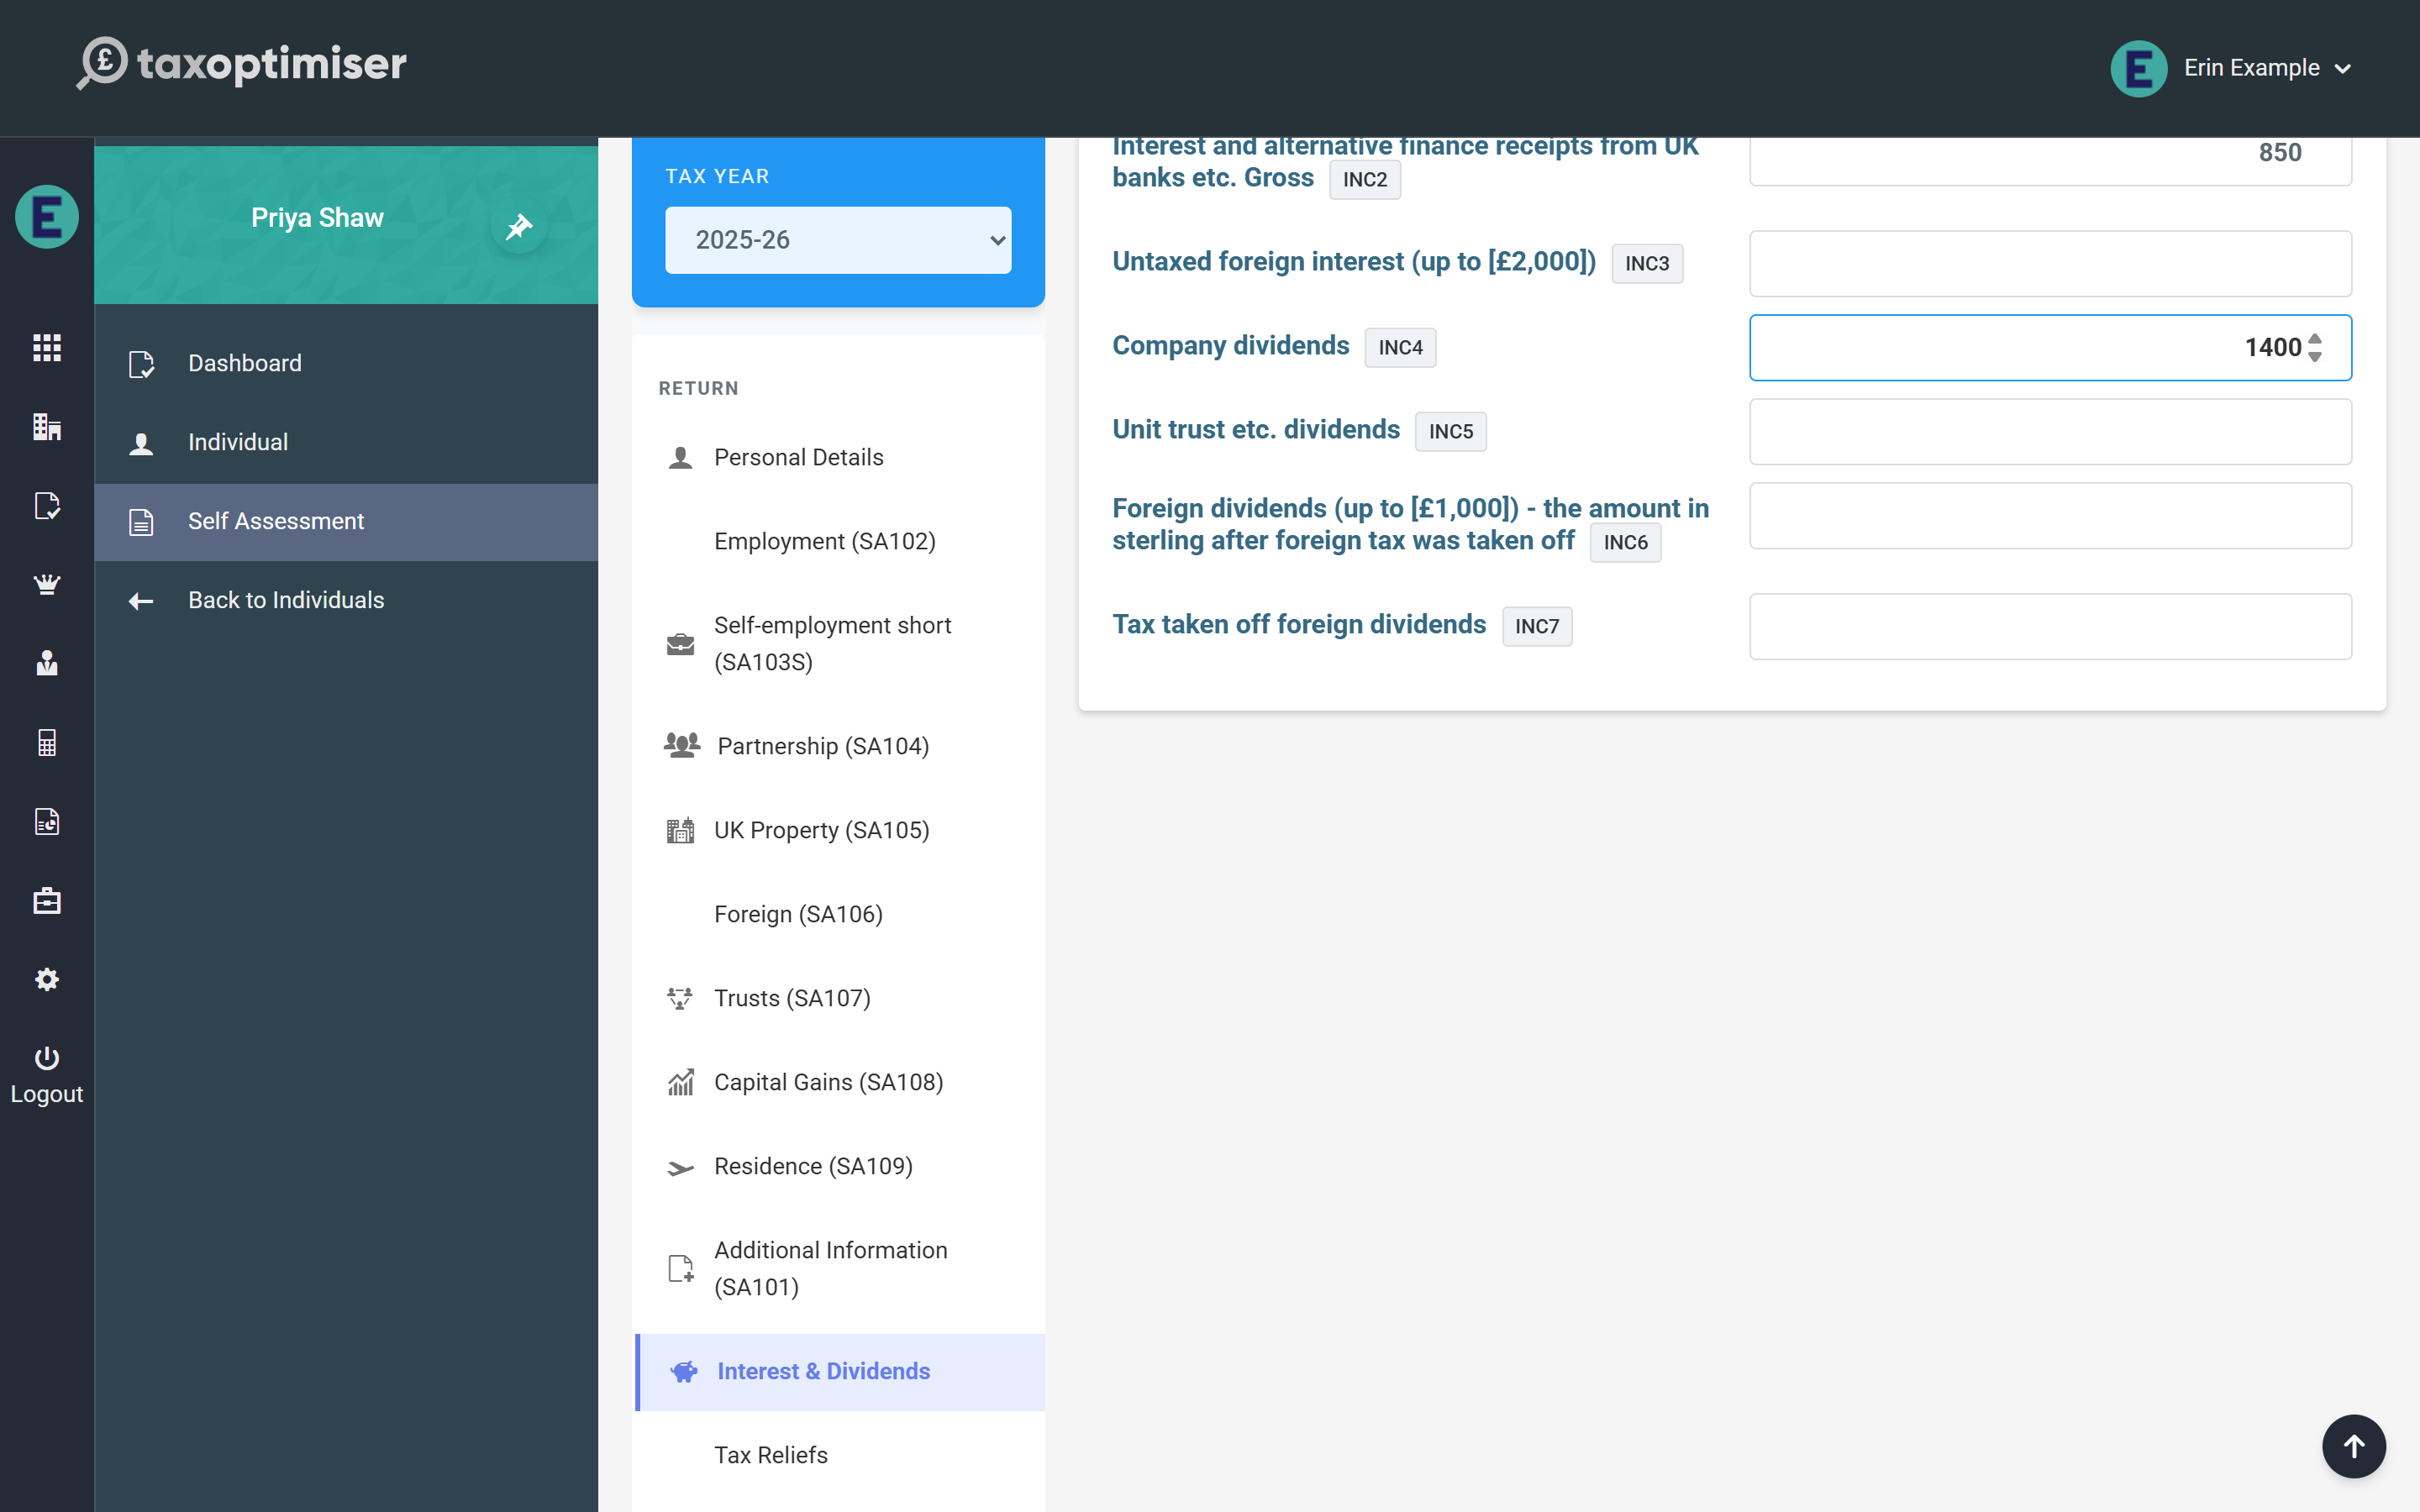Click the Trusts icon

[680, 998]
